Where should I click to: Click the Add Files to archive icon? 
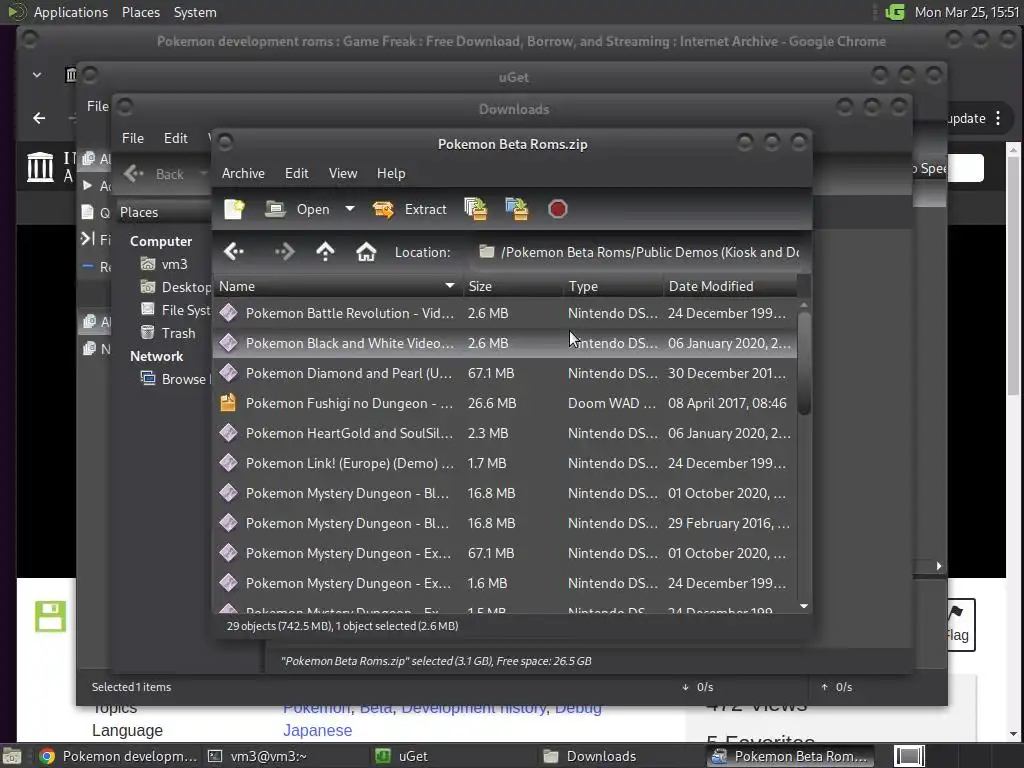pos(475,209)
